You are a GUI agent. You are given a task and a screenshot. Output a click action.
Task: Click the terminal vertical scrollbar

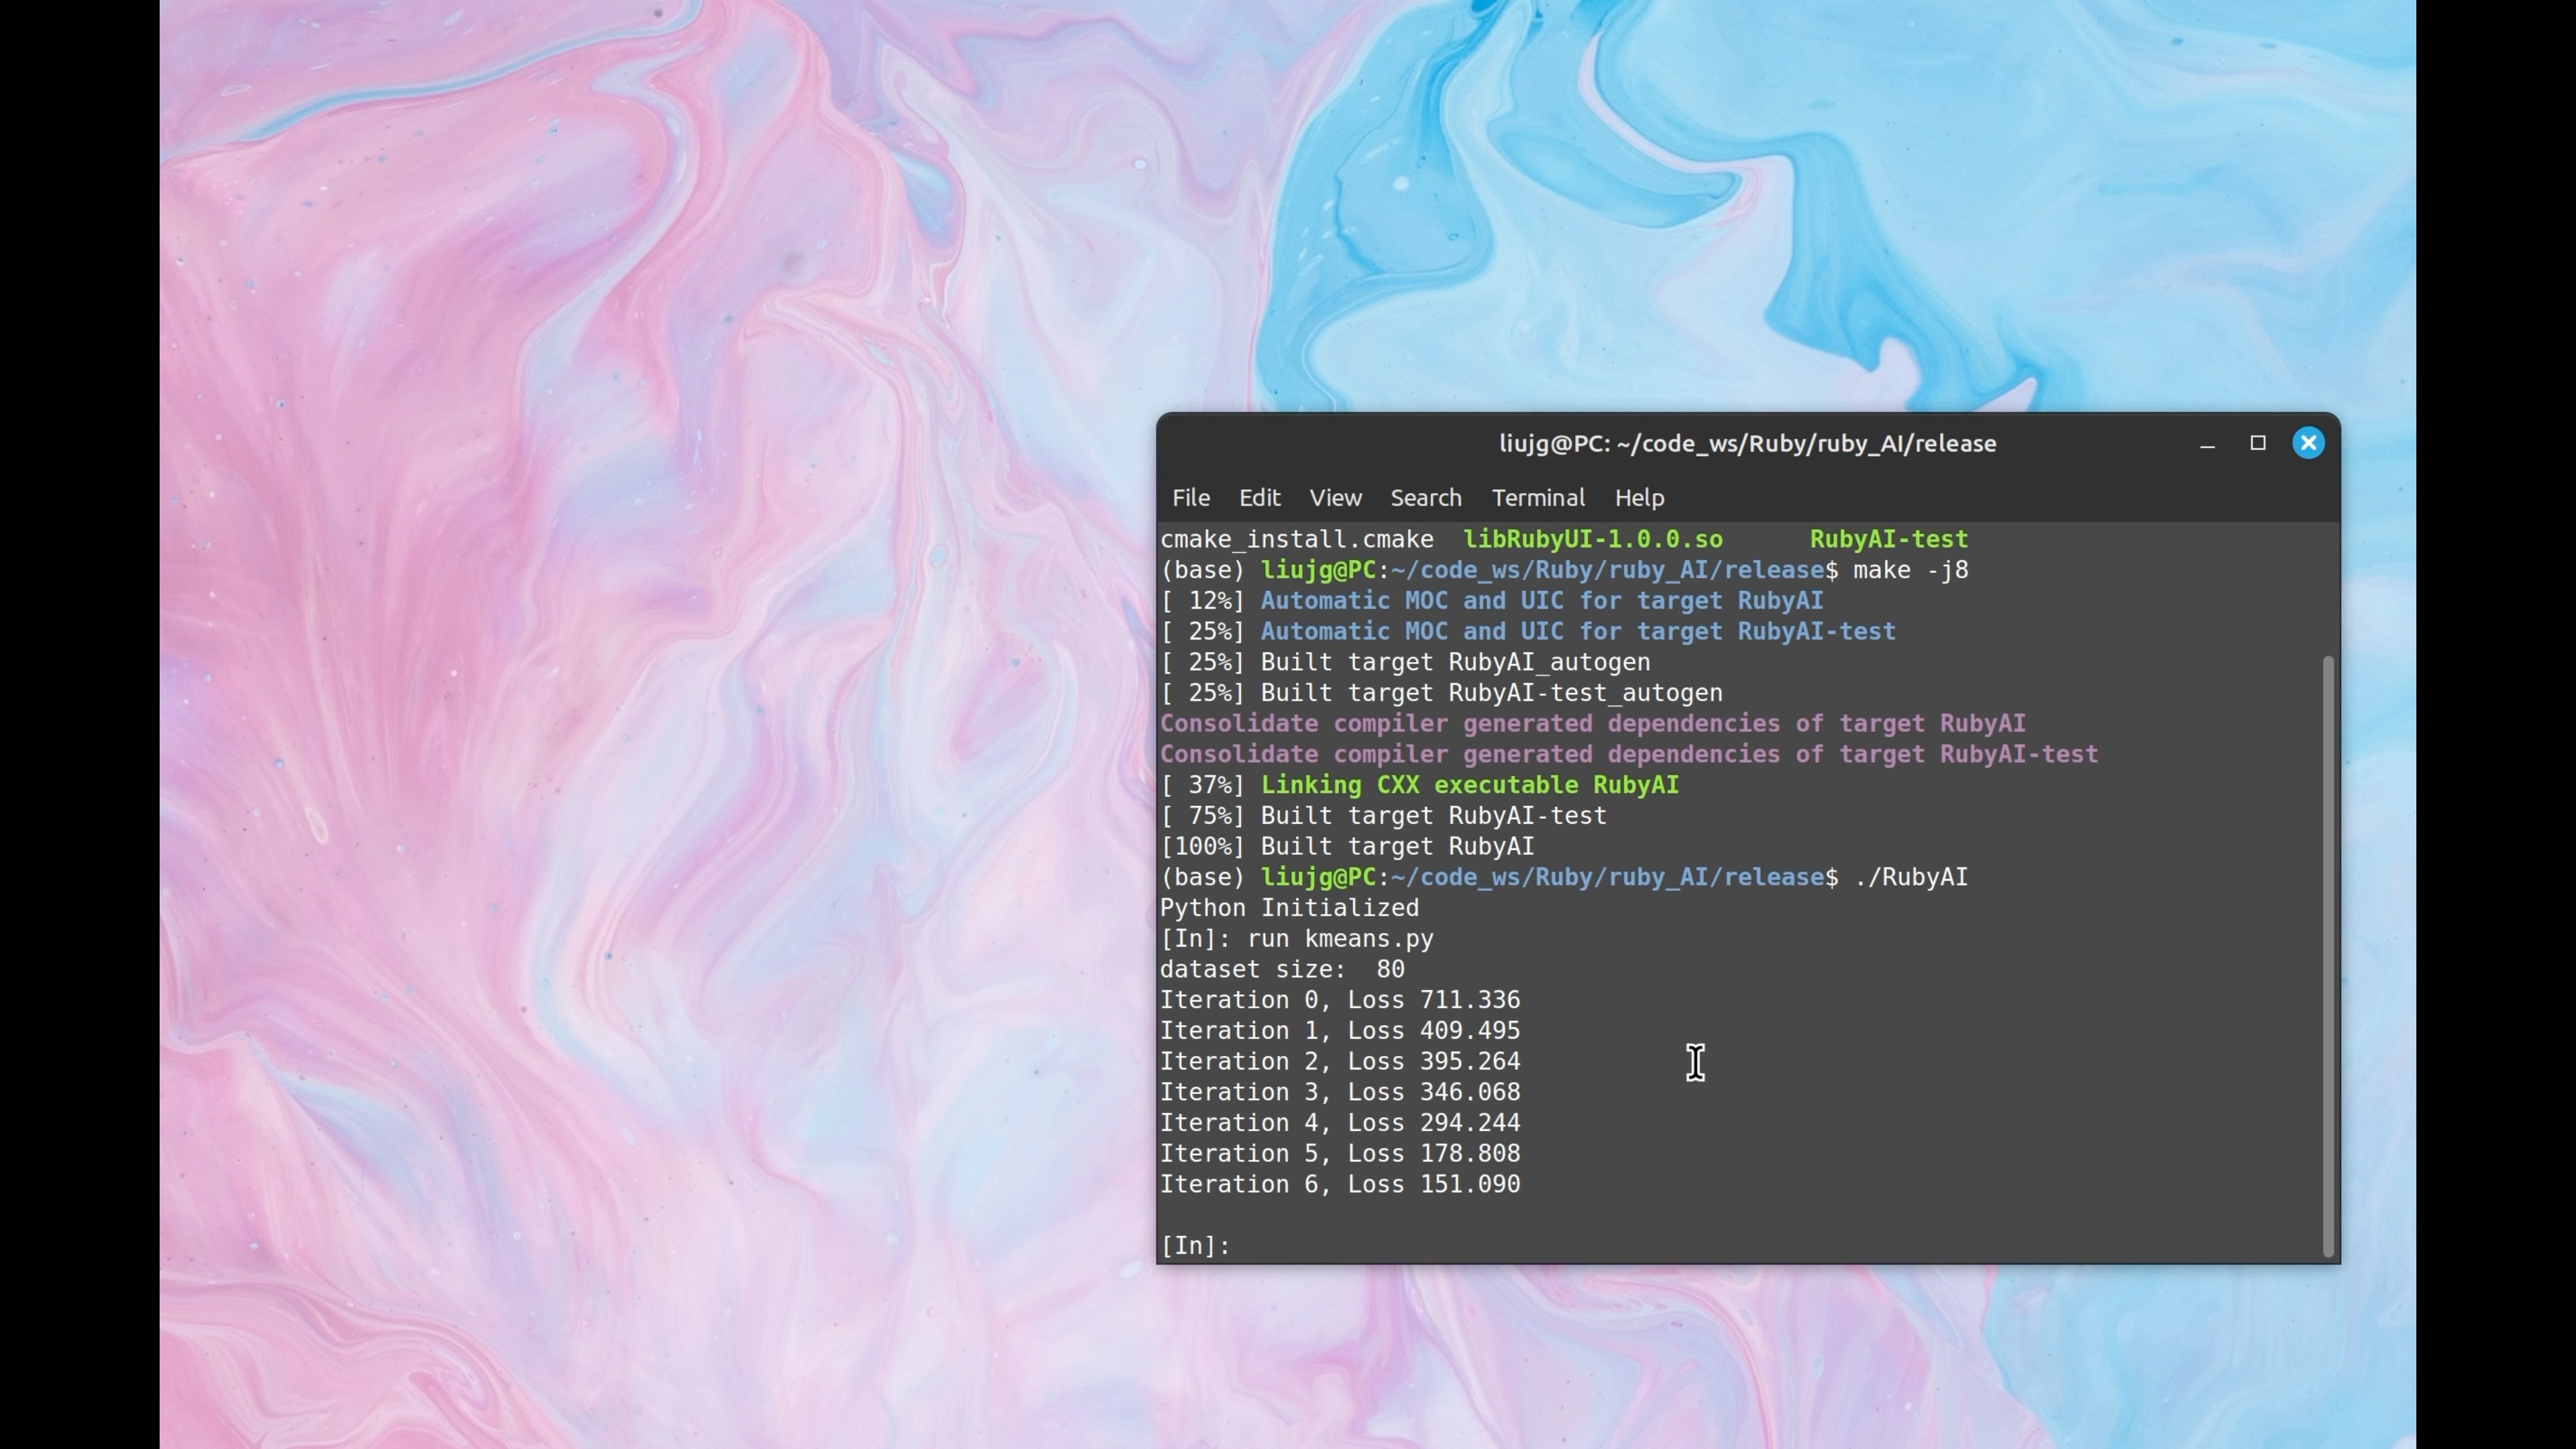click(2327, 955)
